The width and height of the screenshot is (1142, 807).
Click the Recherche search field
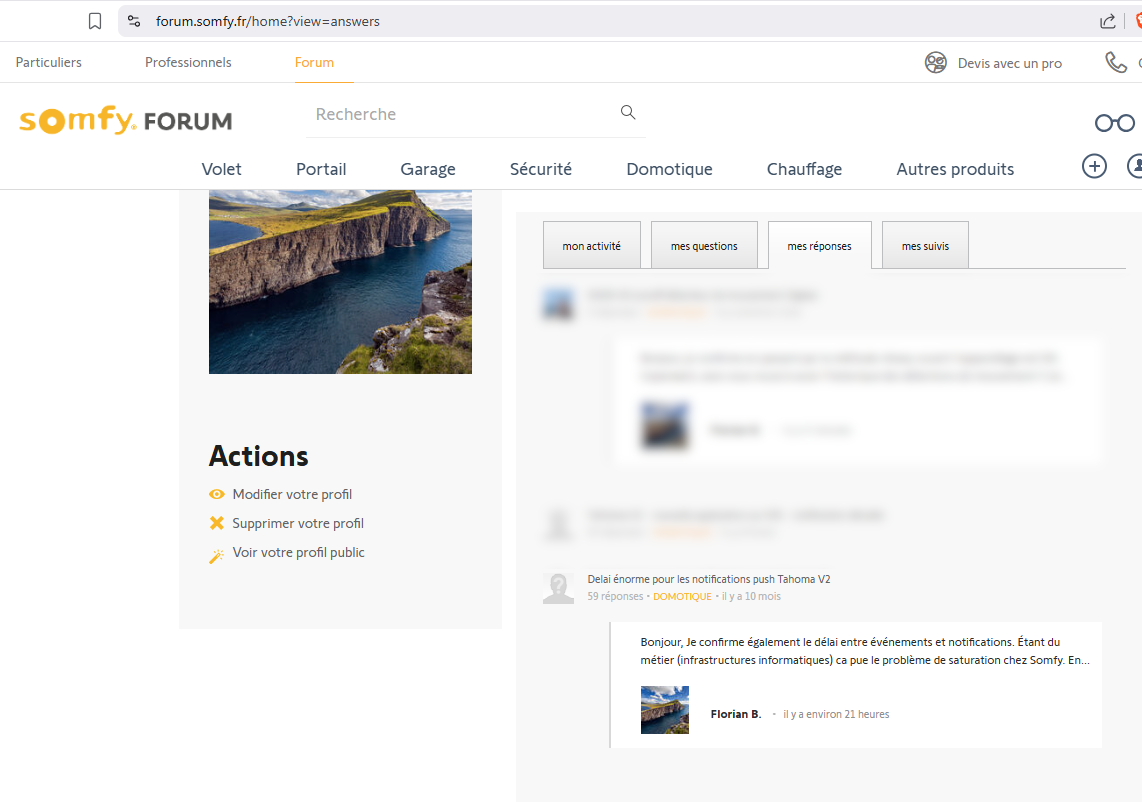(460, 114)
